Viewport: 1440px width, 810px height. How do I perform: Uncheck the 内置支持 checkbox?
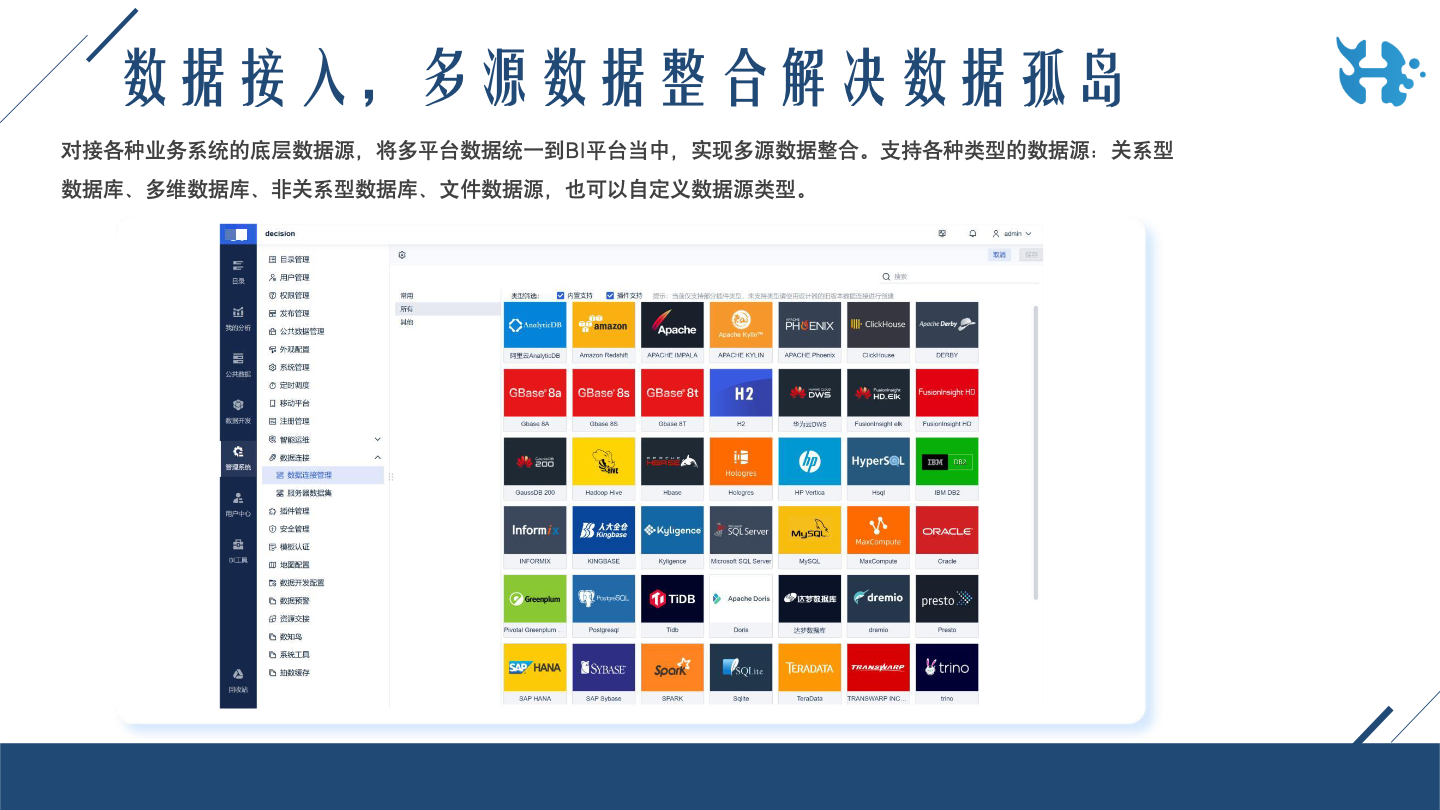pos(561,296)
